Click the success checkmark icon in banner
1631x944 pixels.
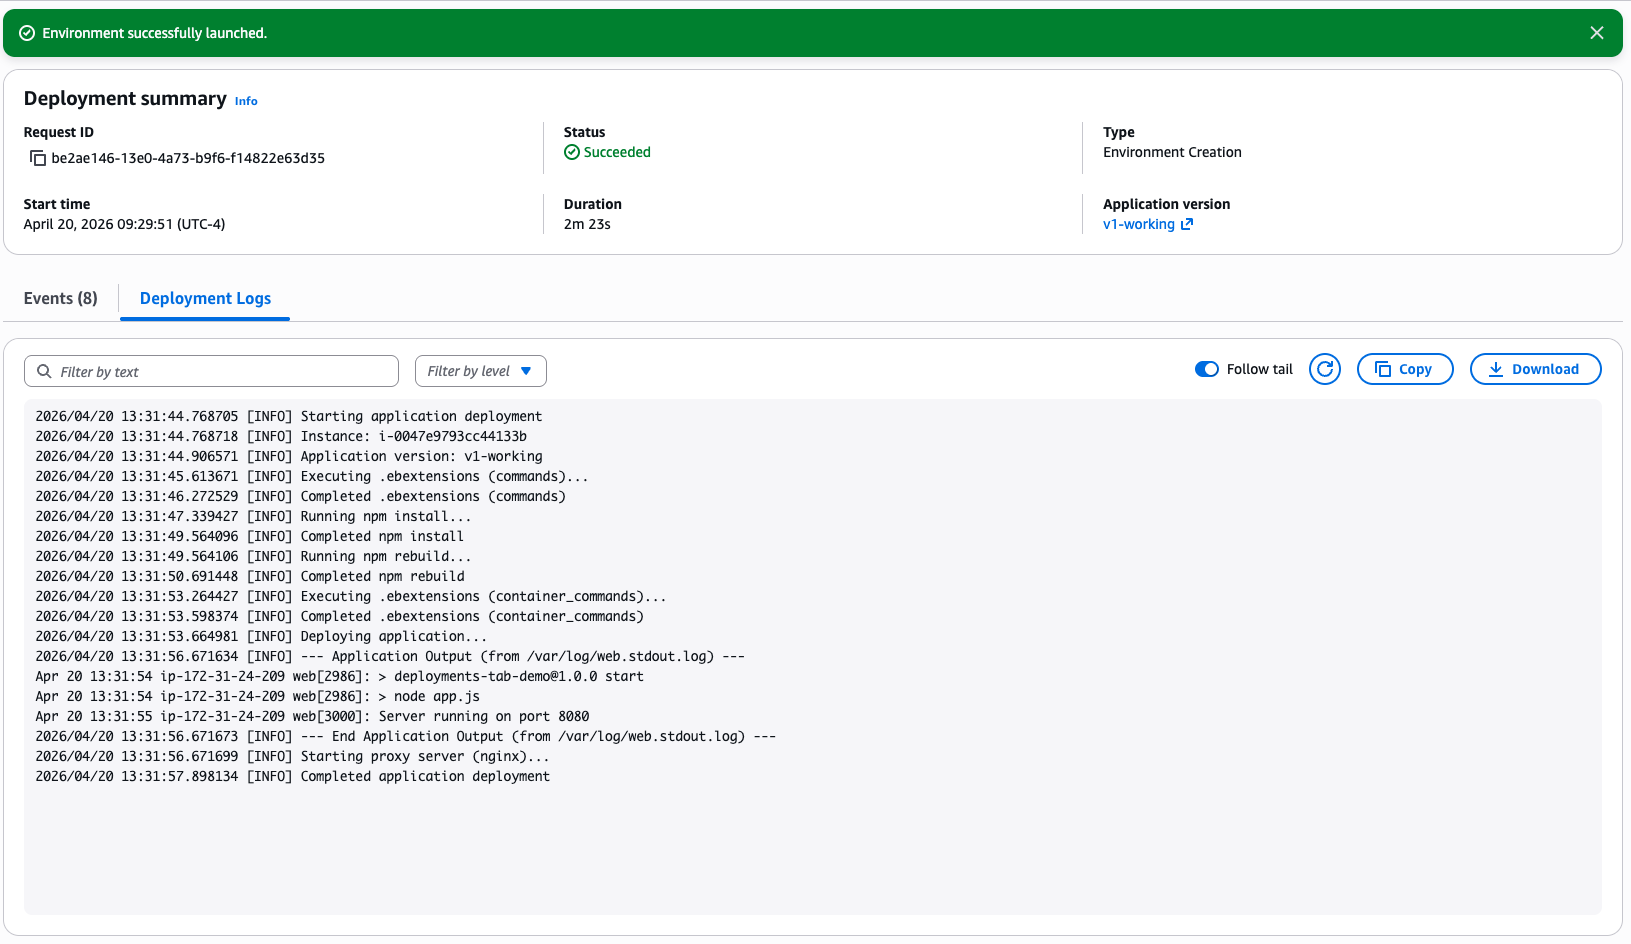27,33
